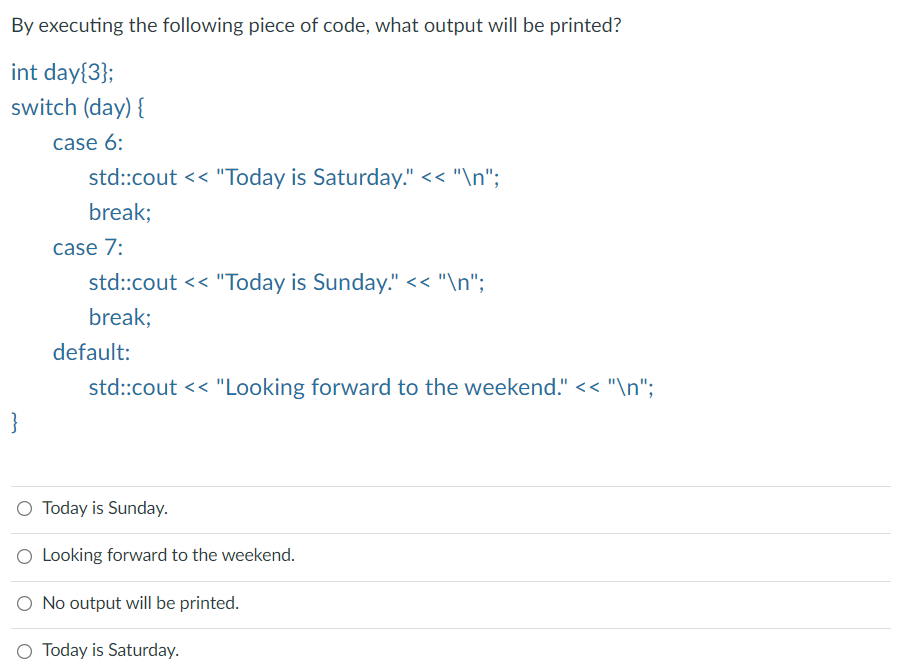Click the "Today is Saturday." answer label text
The height and width of the screenshot is (671, 899).
[111, 650]
